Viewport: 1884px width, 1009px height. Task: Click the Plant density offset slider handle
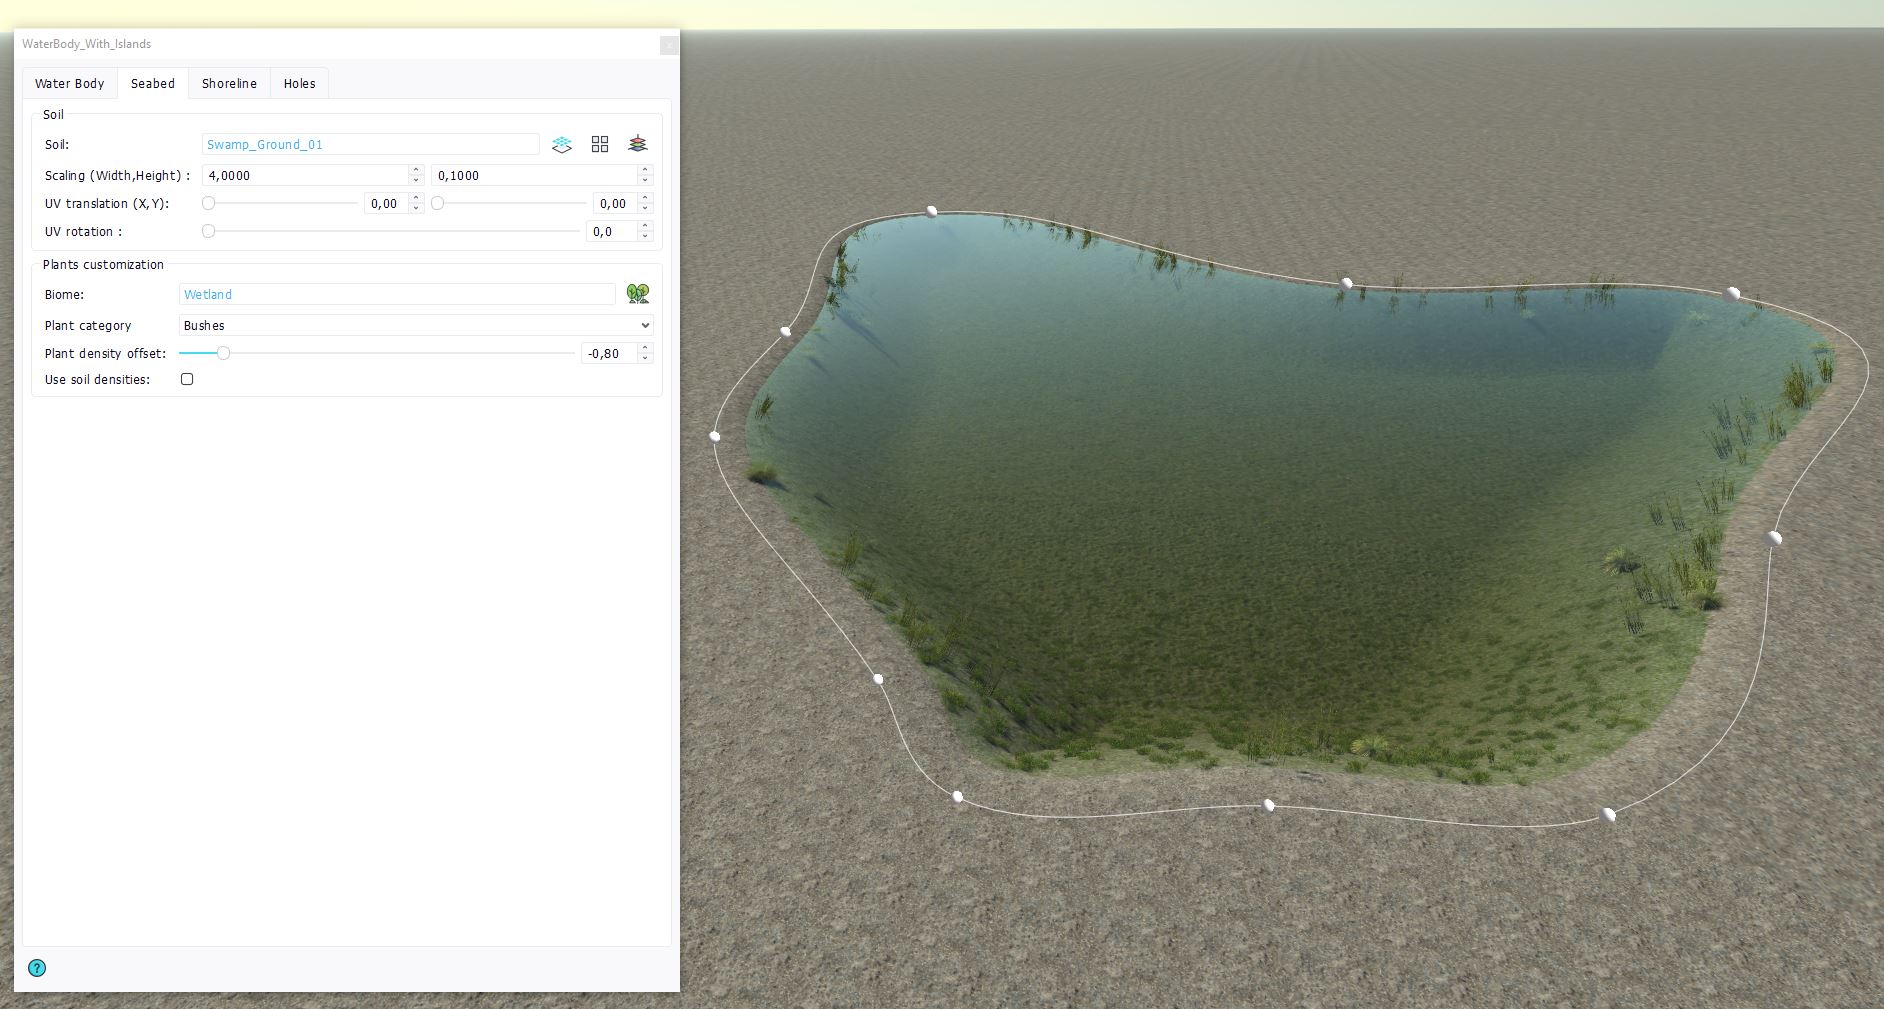click(x=224, y=353)
